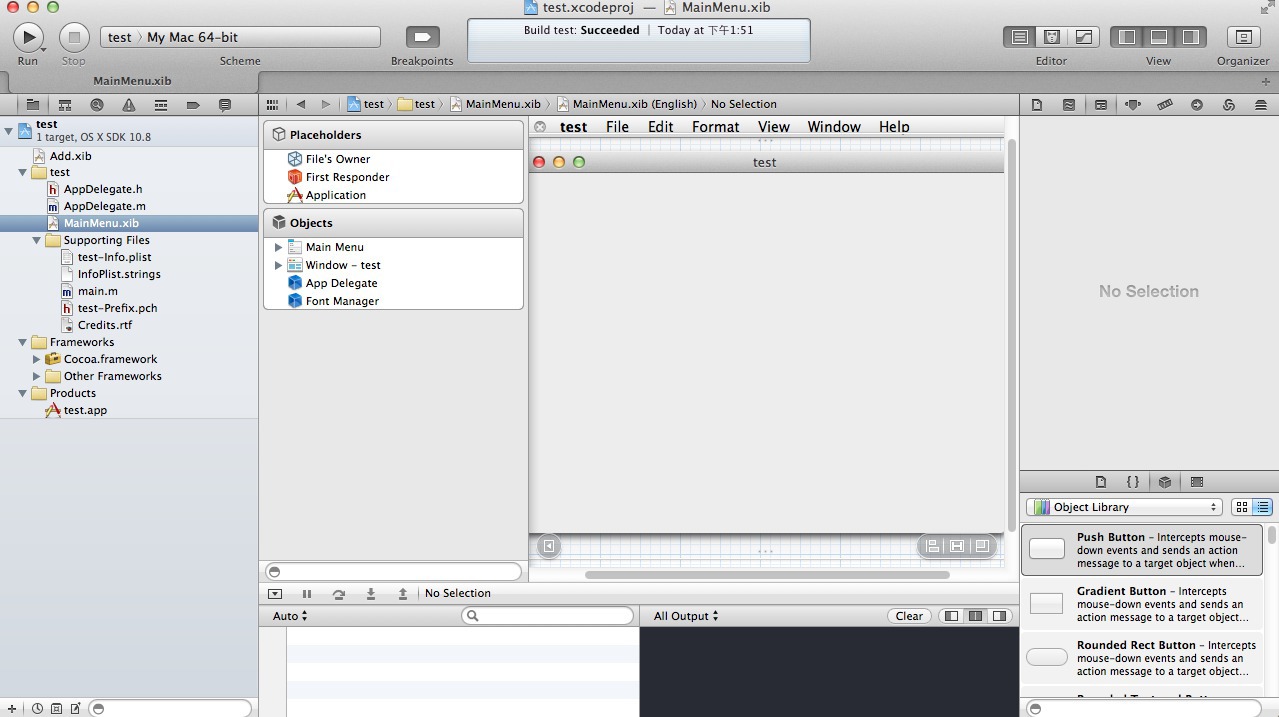Hide the document outline dock

pos(548,546)
